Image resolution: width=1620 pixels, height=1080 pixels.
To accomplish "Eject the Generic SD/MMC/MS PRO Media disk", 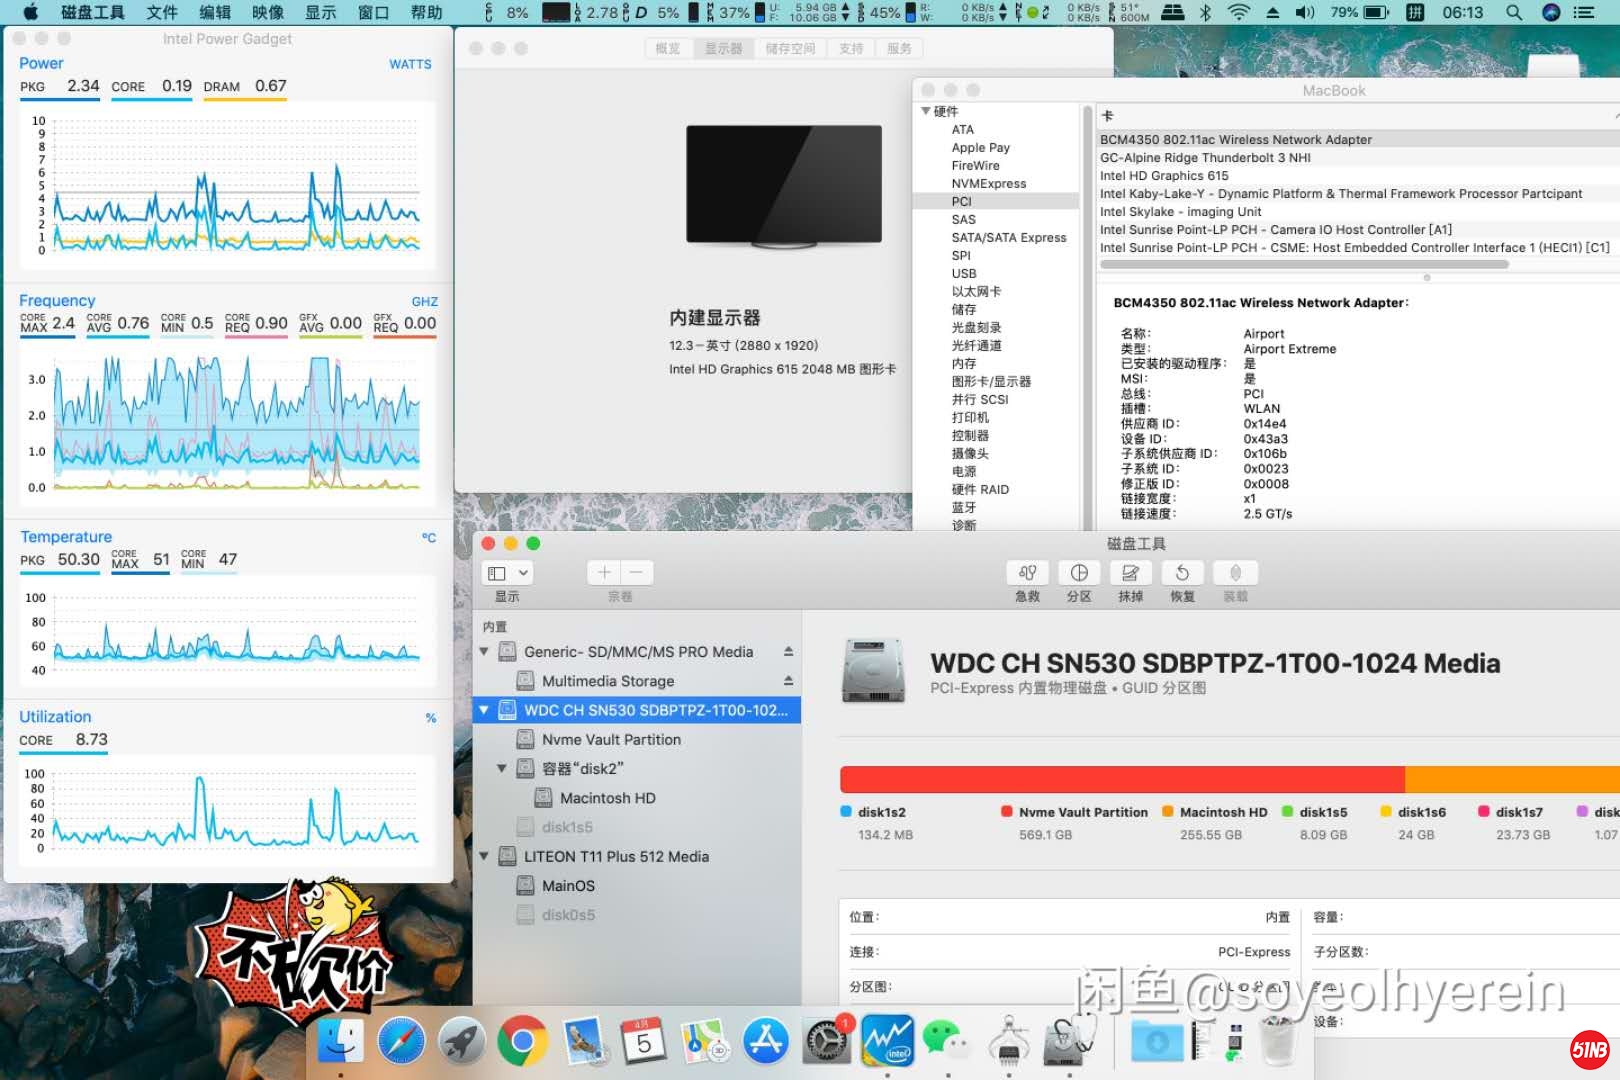I will click(x=788, y=652).
